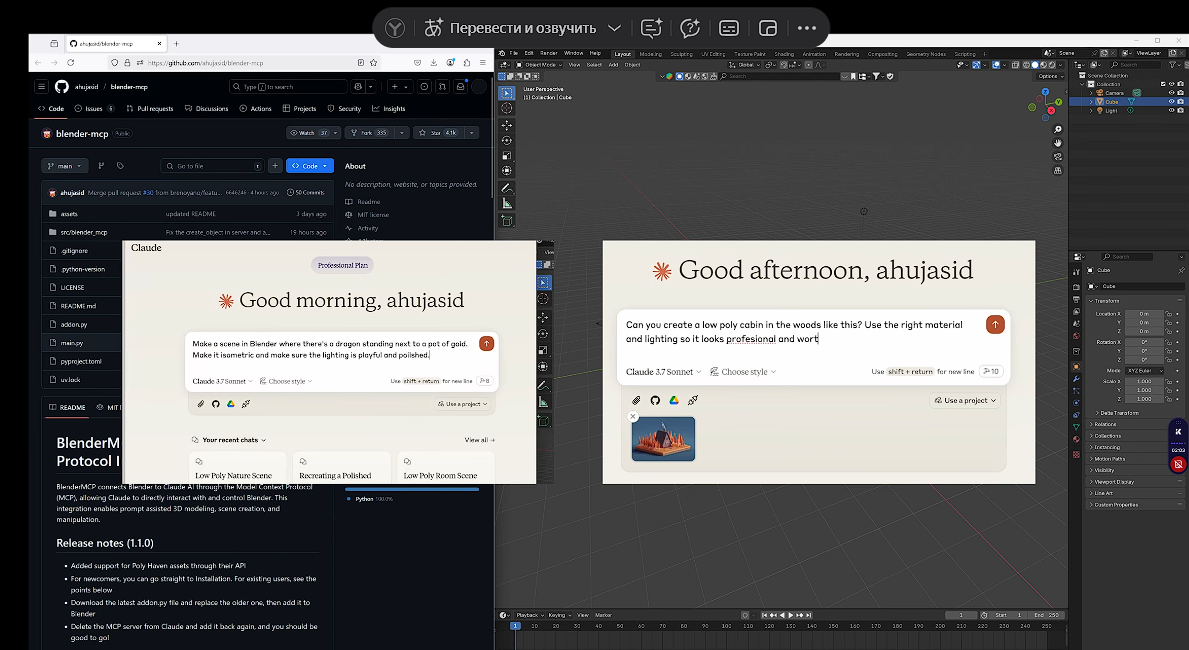This screenshot has height=650, width=1189.
Task: Click the viewport zoom magnifier icon
Action: point(1058,130)
